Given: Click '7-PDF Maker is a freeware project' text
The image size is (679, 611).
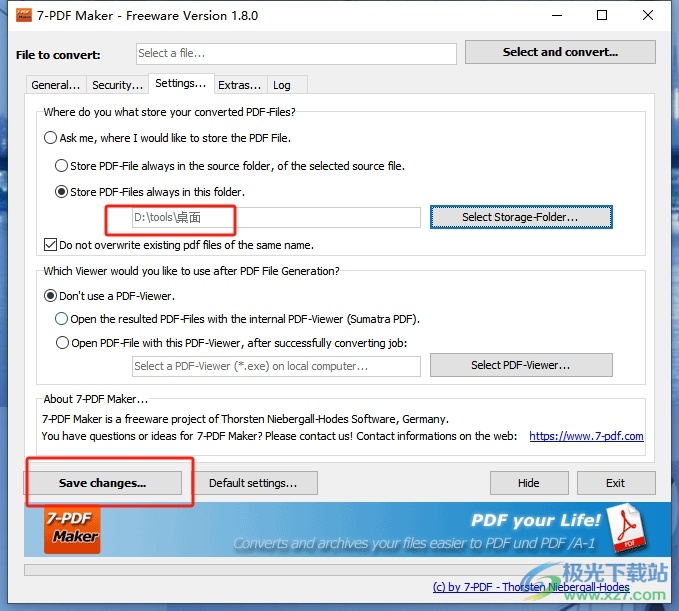Looking at the screenshot, I should 245,419.
